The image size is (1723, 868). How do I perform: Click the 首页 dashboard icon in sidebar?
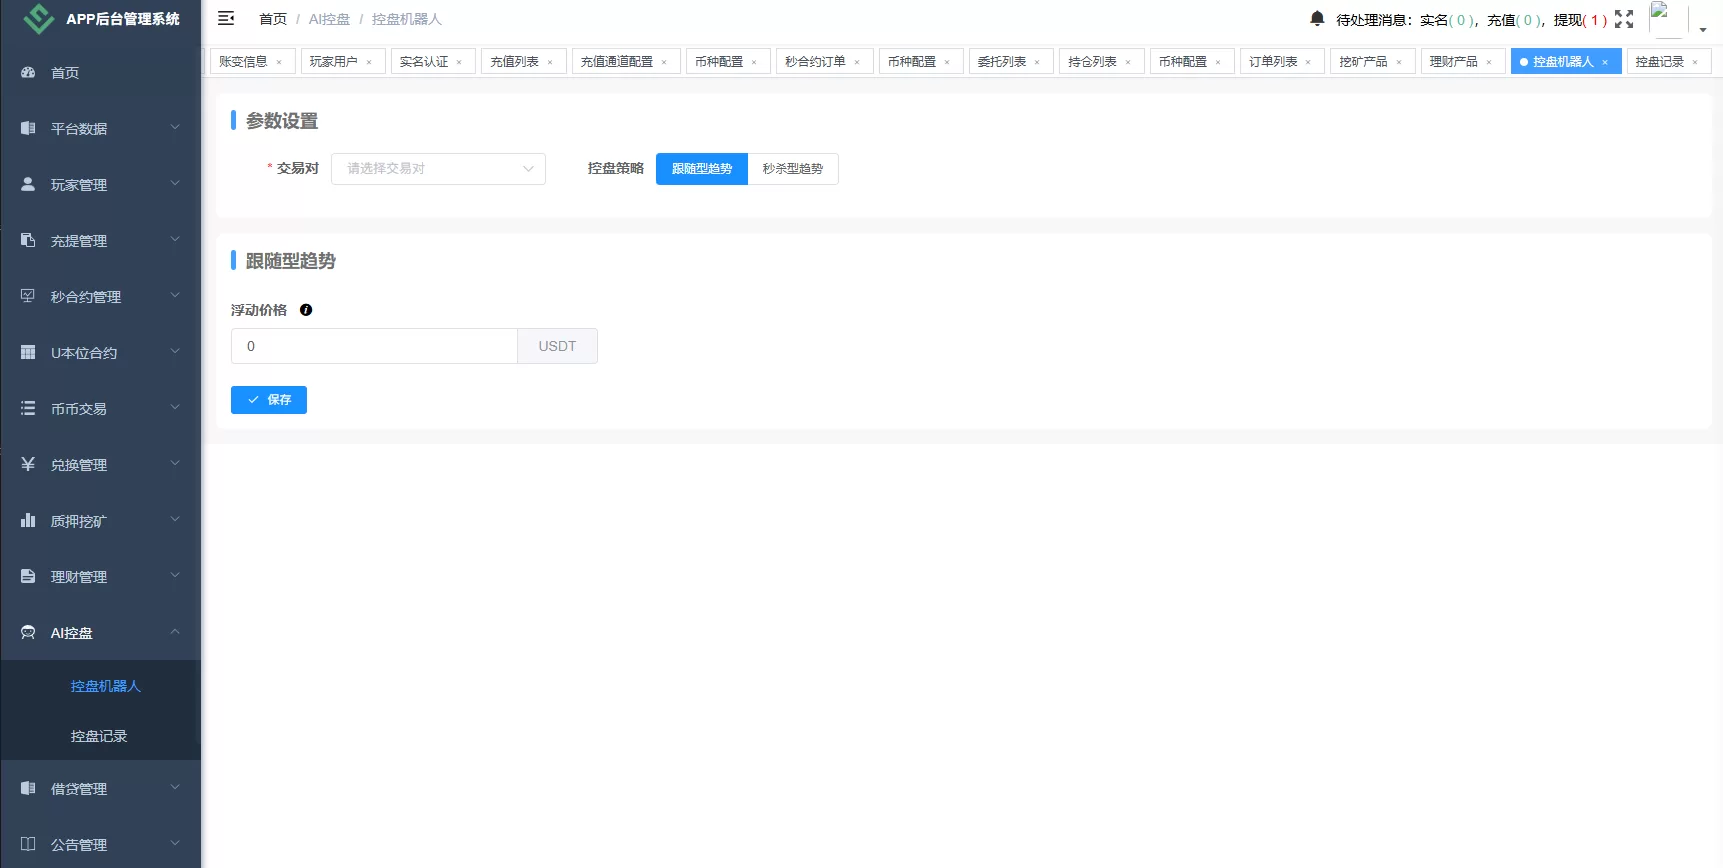[28, 73]
